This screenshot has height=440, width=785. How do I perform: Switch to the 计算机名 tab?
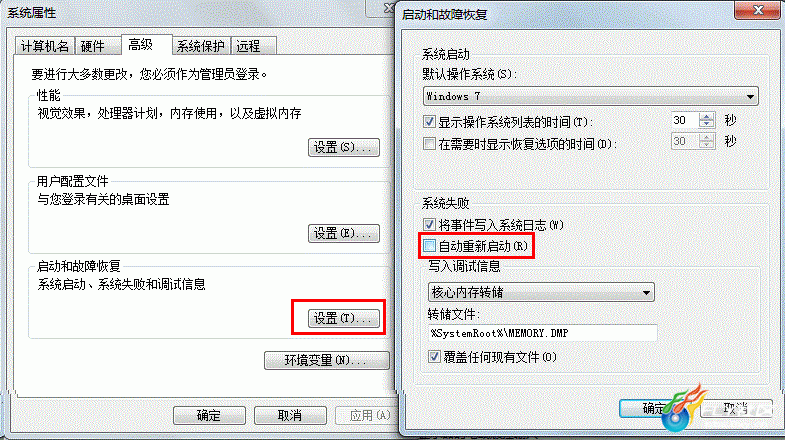coord(45,46)
